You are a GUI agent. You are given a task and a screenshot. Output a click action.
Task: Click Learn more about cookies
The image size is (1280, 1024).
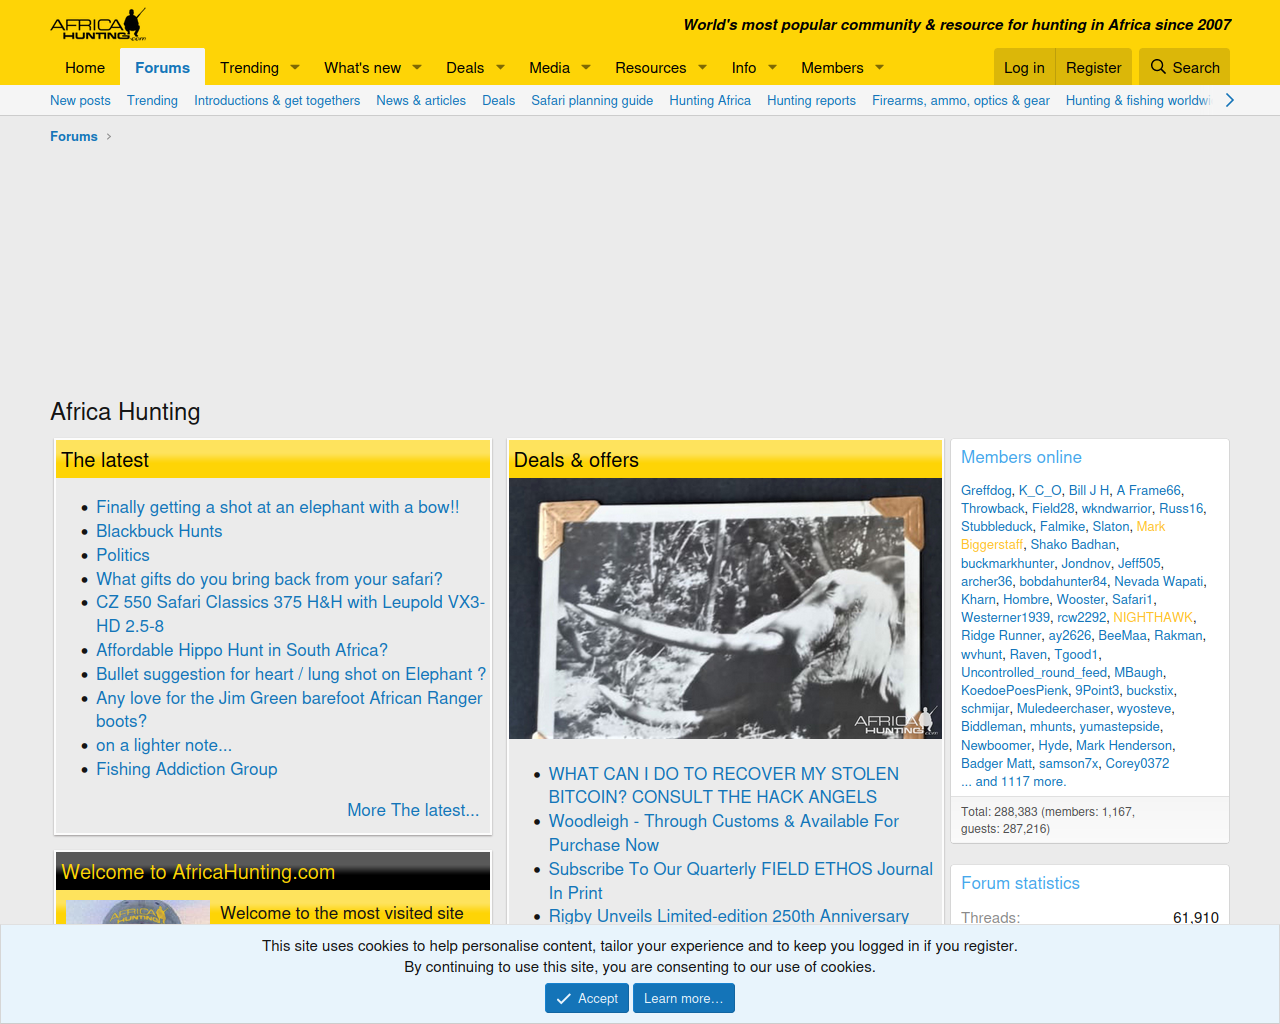tap(683, 998)
